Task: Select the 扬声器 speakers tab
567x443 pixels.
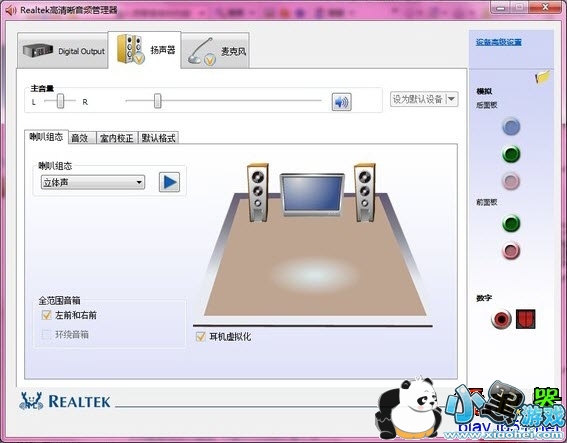Action: pos(145,50)
